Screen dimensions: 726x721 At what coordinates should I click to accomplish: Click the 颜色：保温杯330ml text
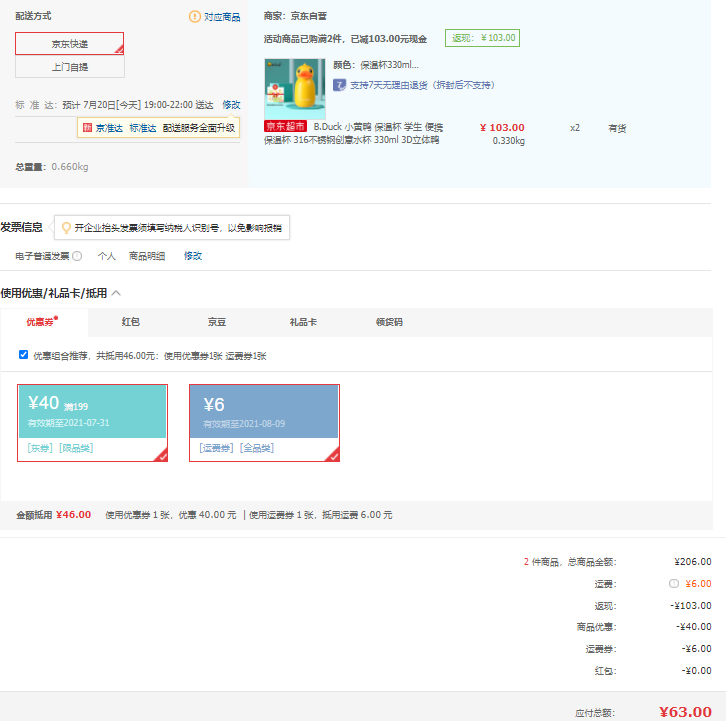[376, 65]
